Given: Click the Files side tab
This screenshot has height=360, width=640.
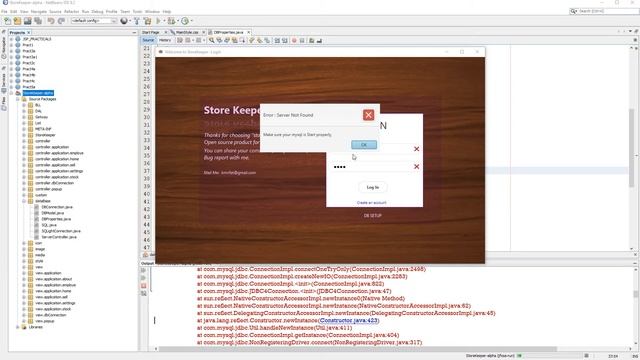Looking at the screenshot, I should (x=4, y=103).
